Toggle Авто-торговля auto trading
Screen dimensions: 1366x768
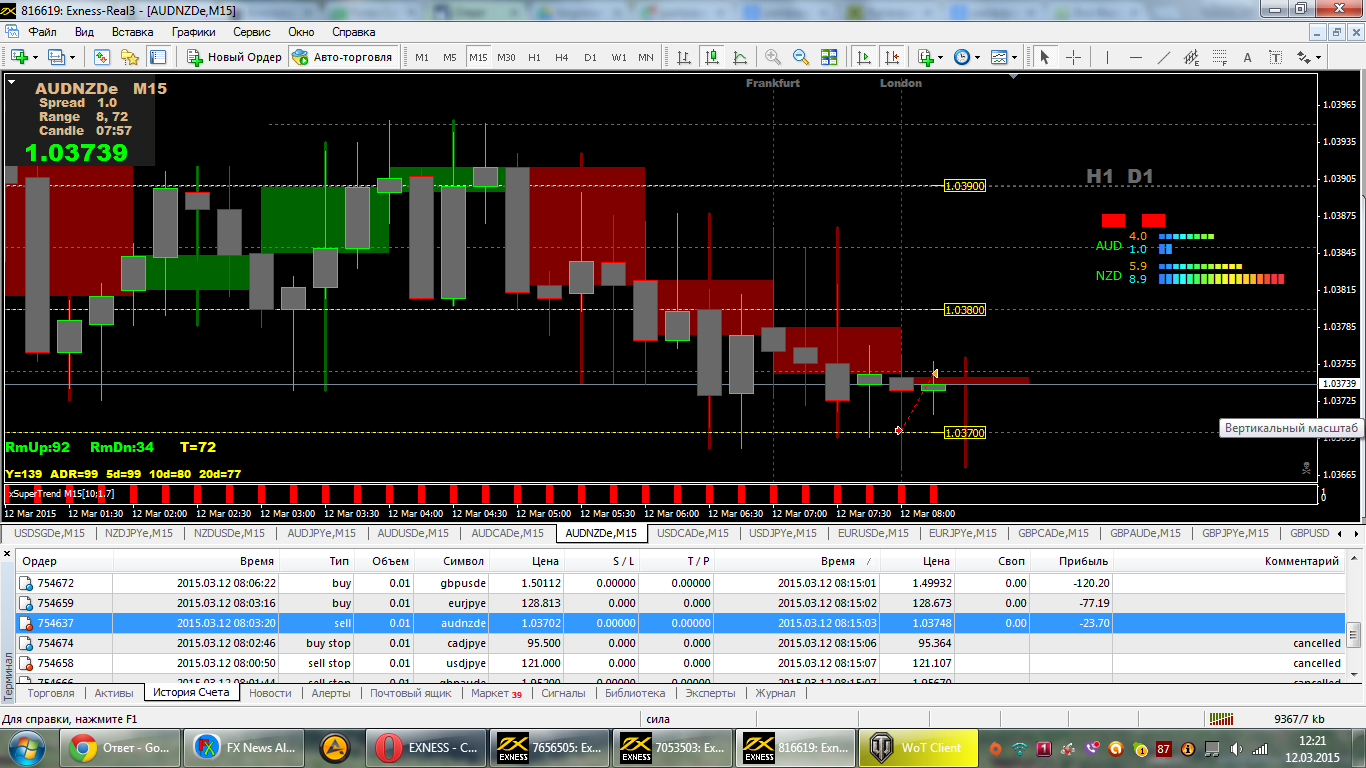(343, 57)
